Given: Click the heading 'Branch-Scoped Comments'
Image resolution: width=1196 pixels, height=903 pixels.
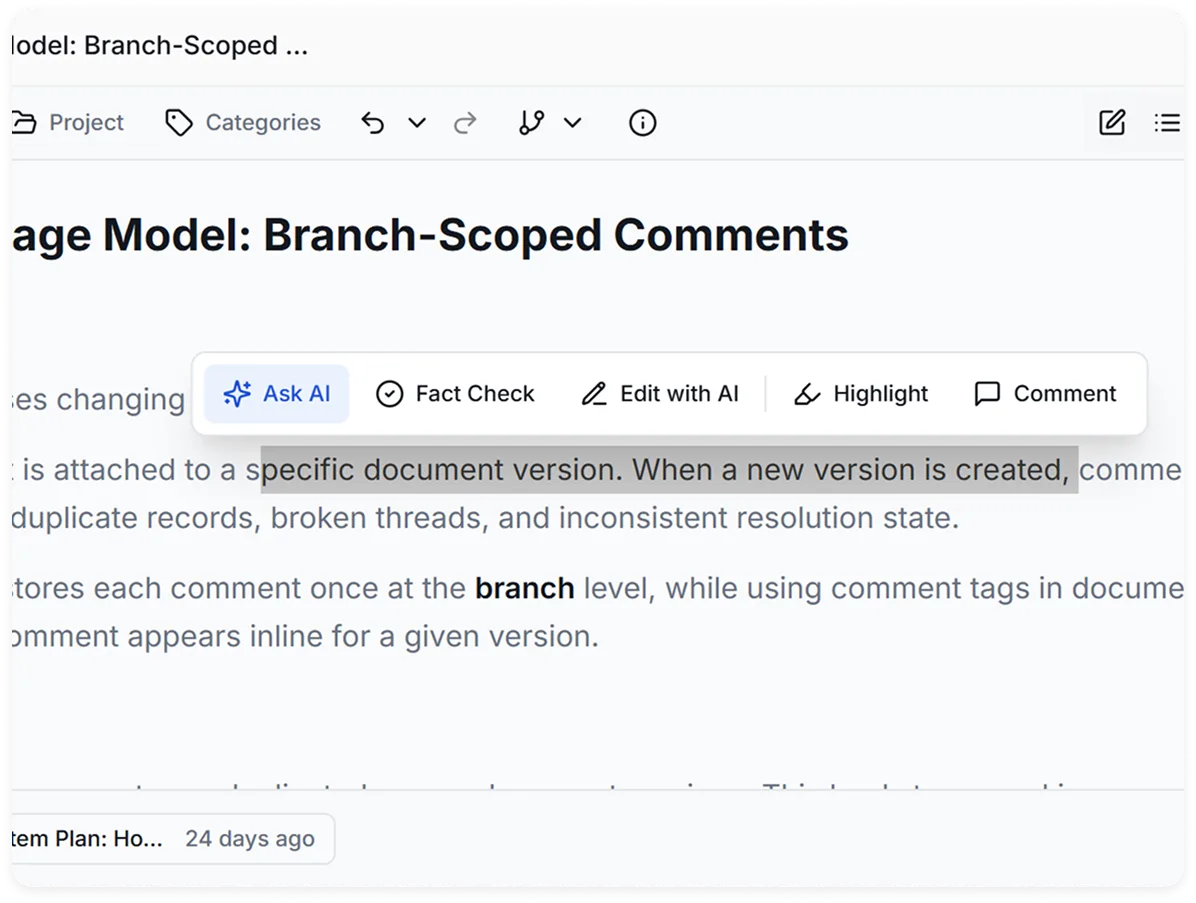Looking at the screenshot, I should (x=555, y=234).
